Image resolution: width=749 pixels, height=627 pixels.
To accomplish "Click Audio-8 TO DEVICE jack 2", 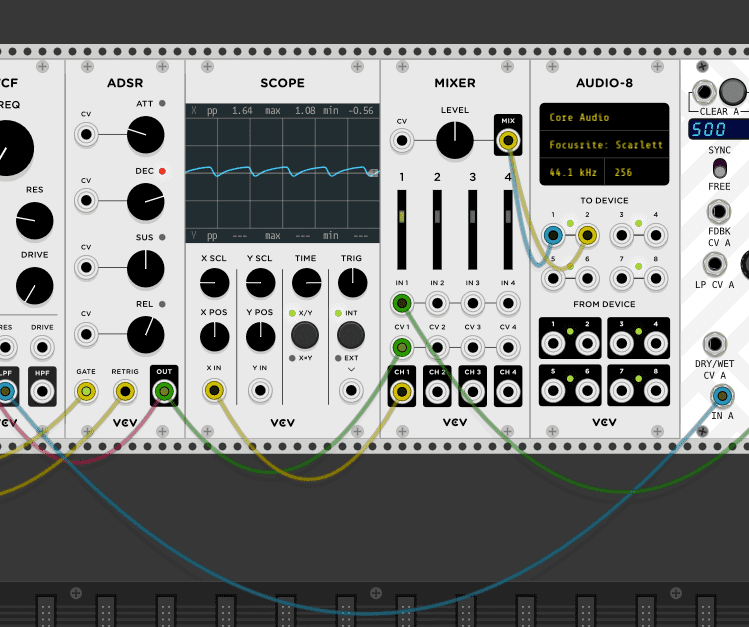I will tap(587, 235).
